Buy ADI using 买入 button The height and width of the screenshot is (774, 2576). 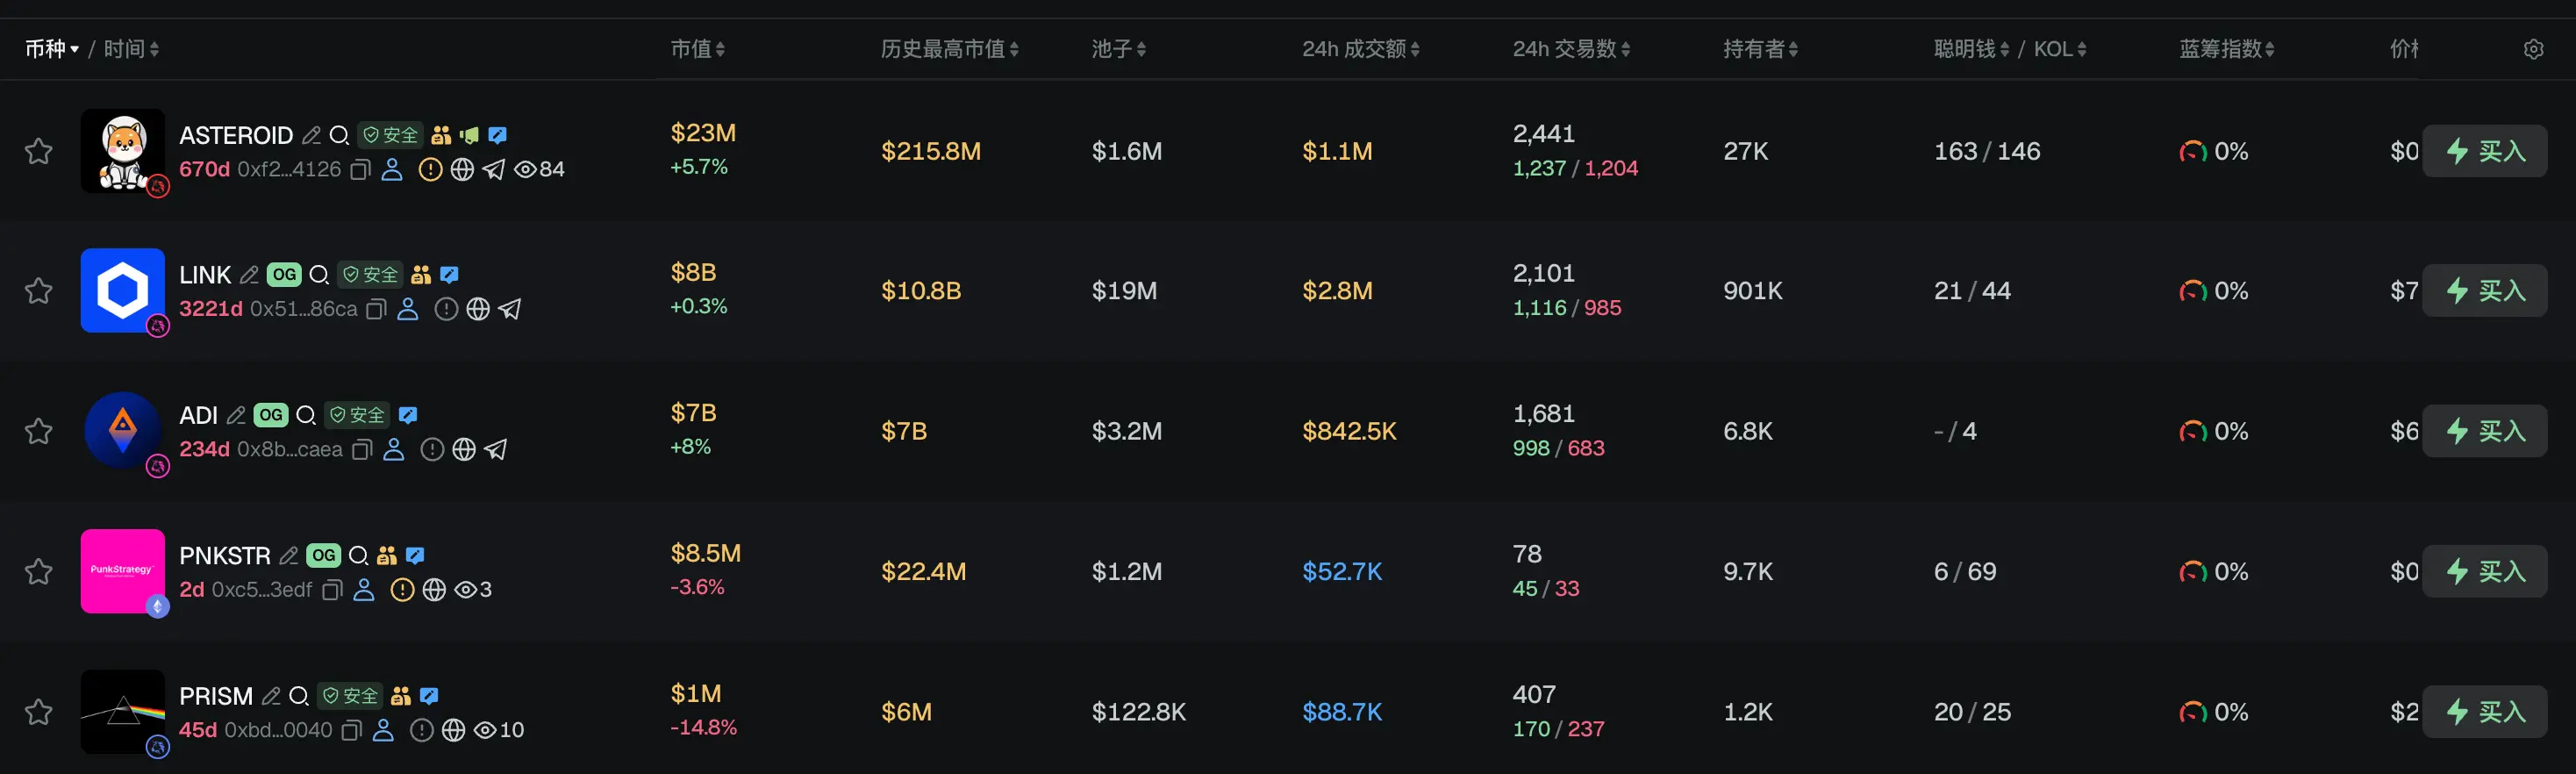pyautogui.click(x=2485, y=431)
